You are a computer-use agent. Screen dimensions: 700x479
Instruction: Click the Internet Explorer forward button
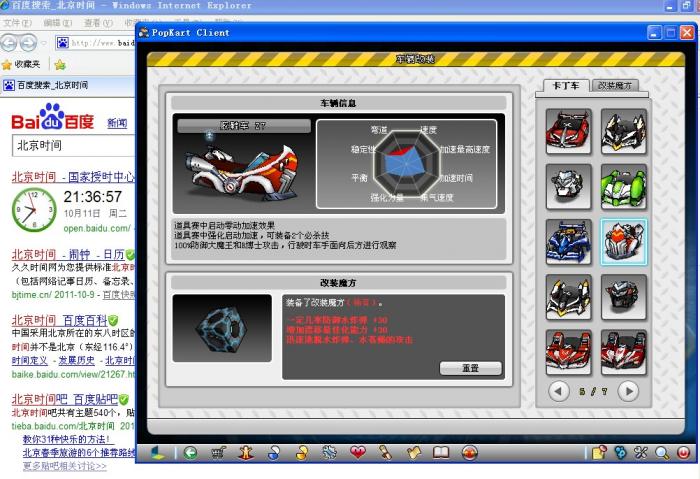pos(29,43)
